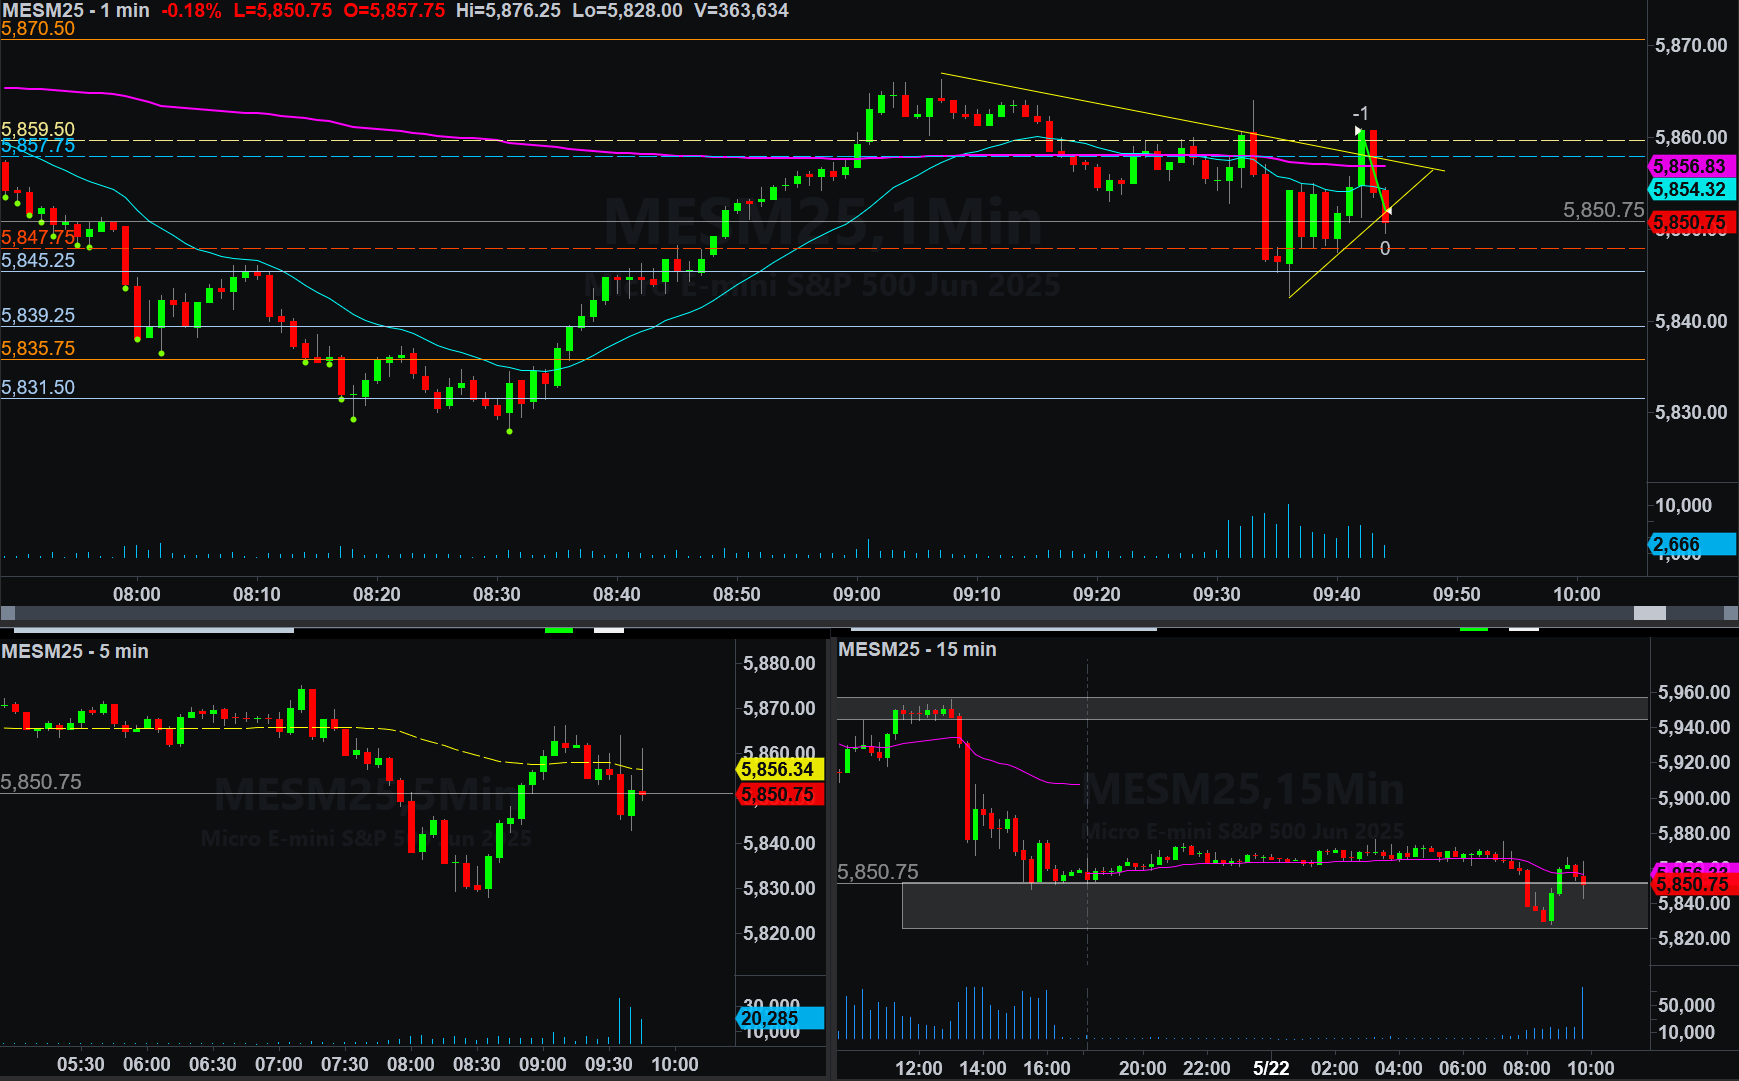Click the blue 20,285 volume tag
The image size is (1739, 1081).
click(779, 1018)
